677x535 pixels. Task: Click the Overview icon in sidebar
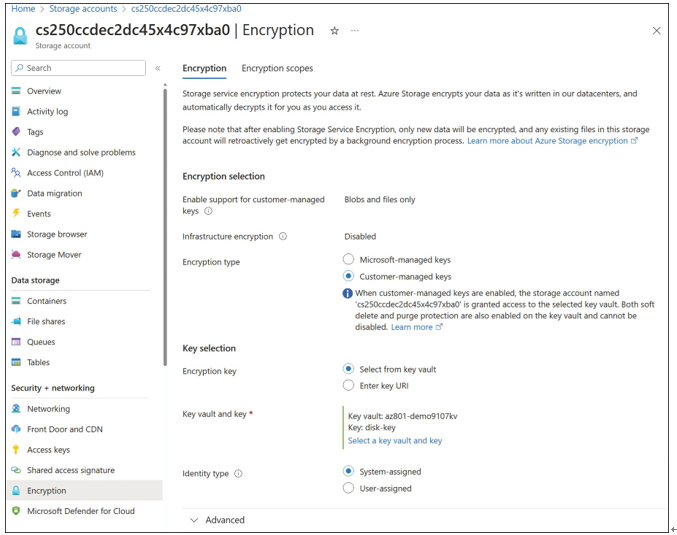click(x=16, y=91)
